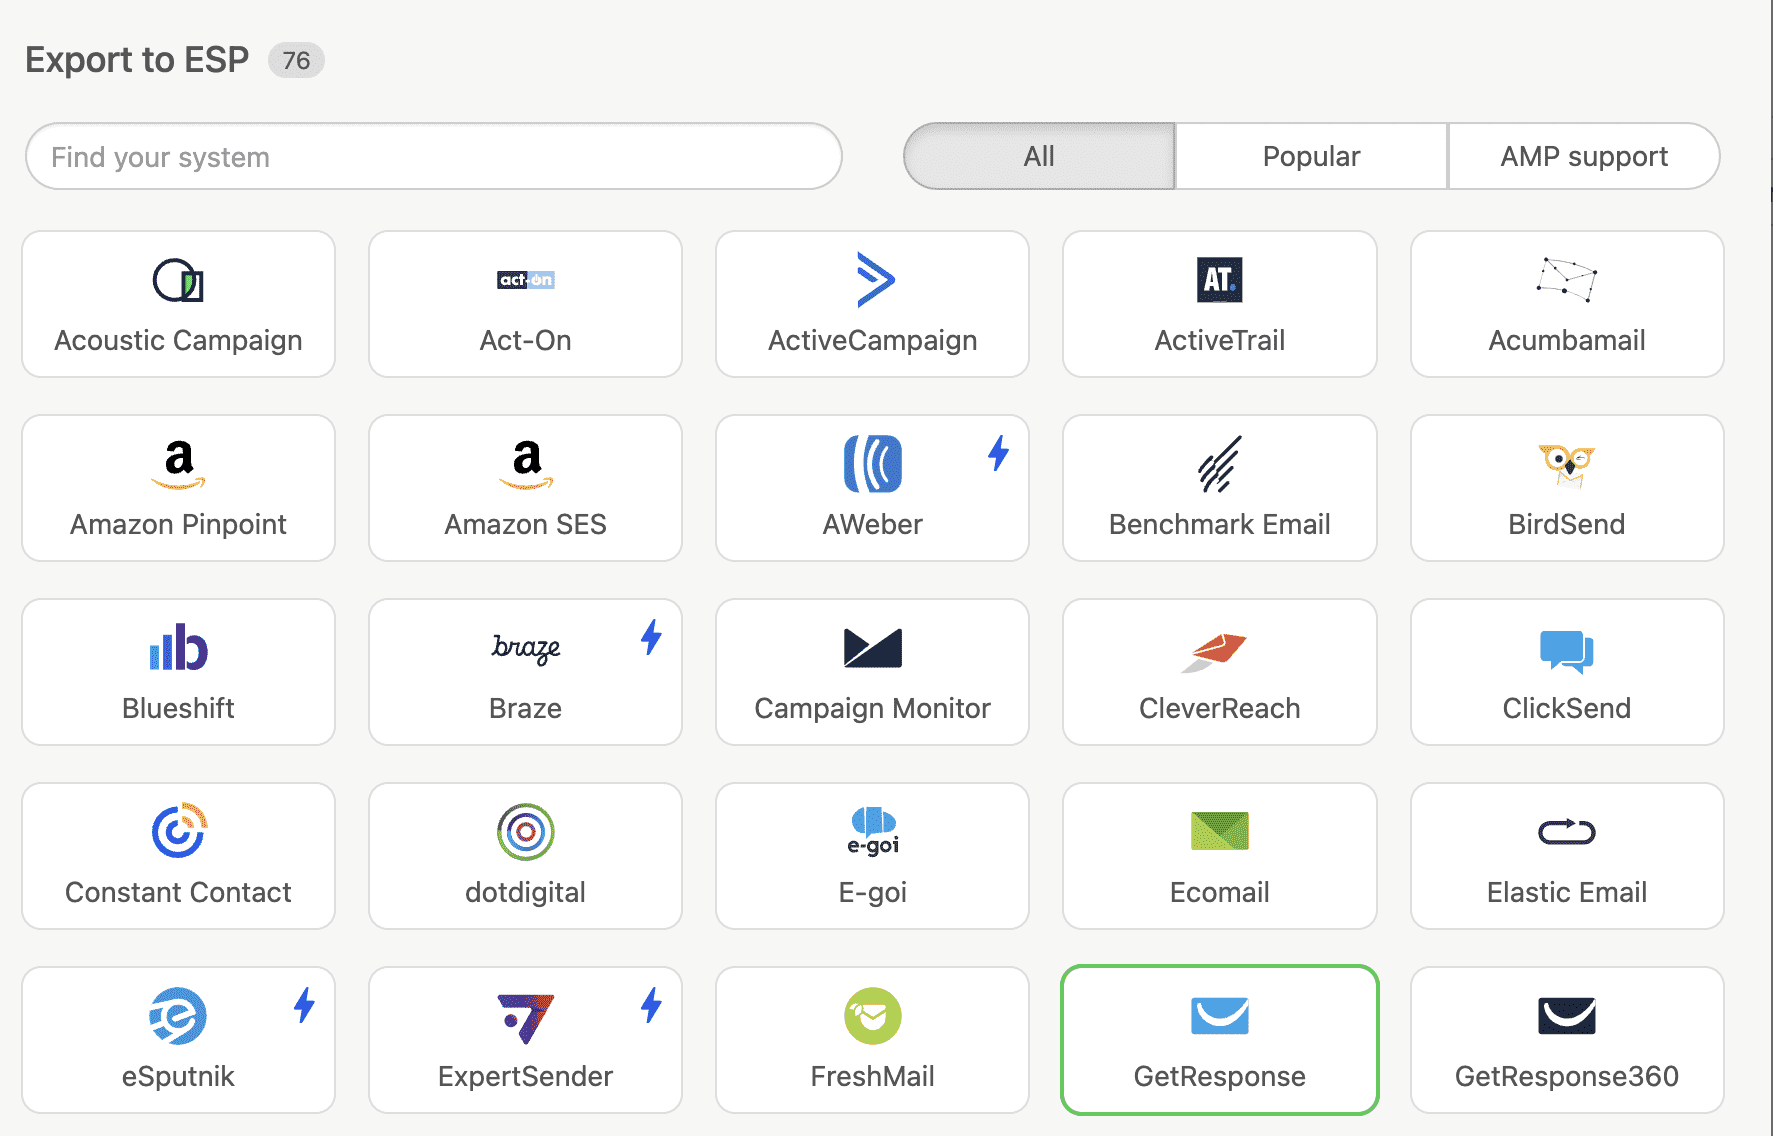Click the Campaign Monitor envelope icon
The image size is (1773, 1136).
point(872,648)
